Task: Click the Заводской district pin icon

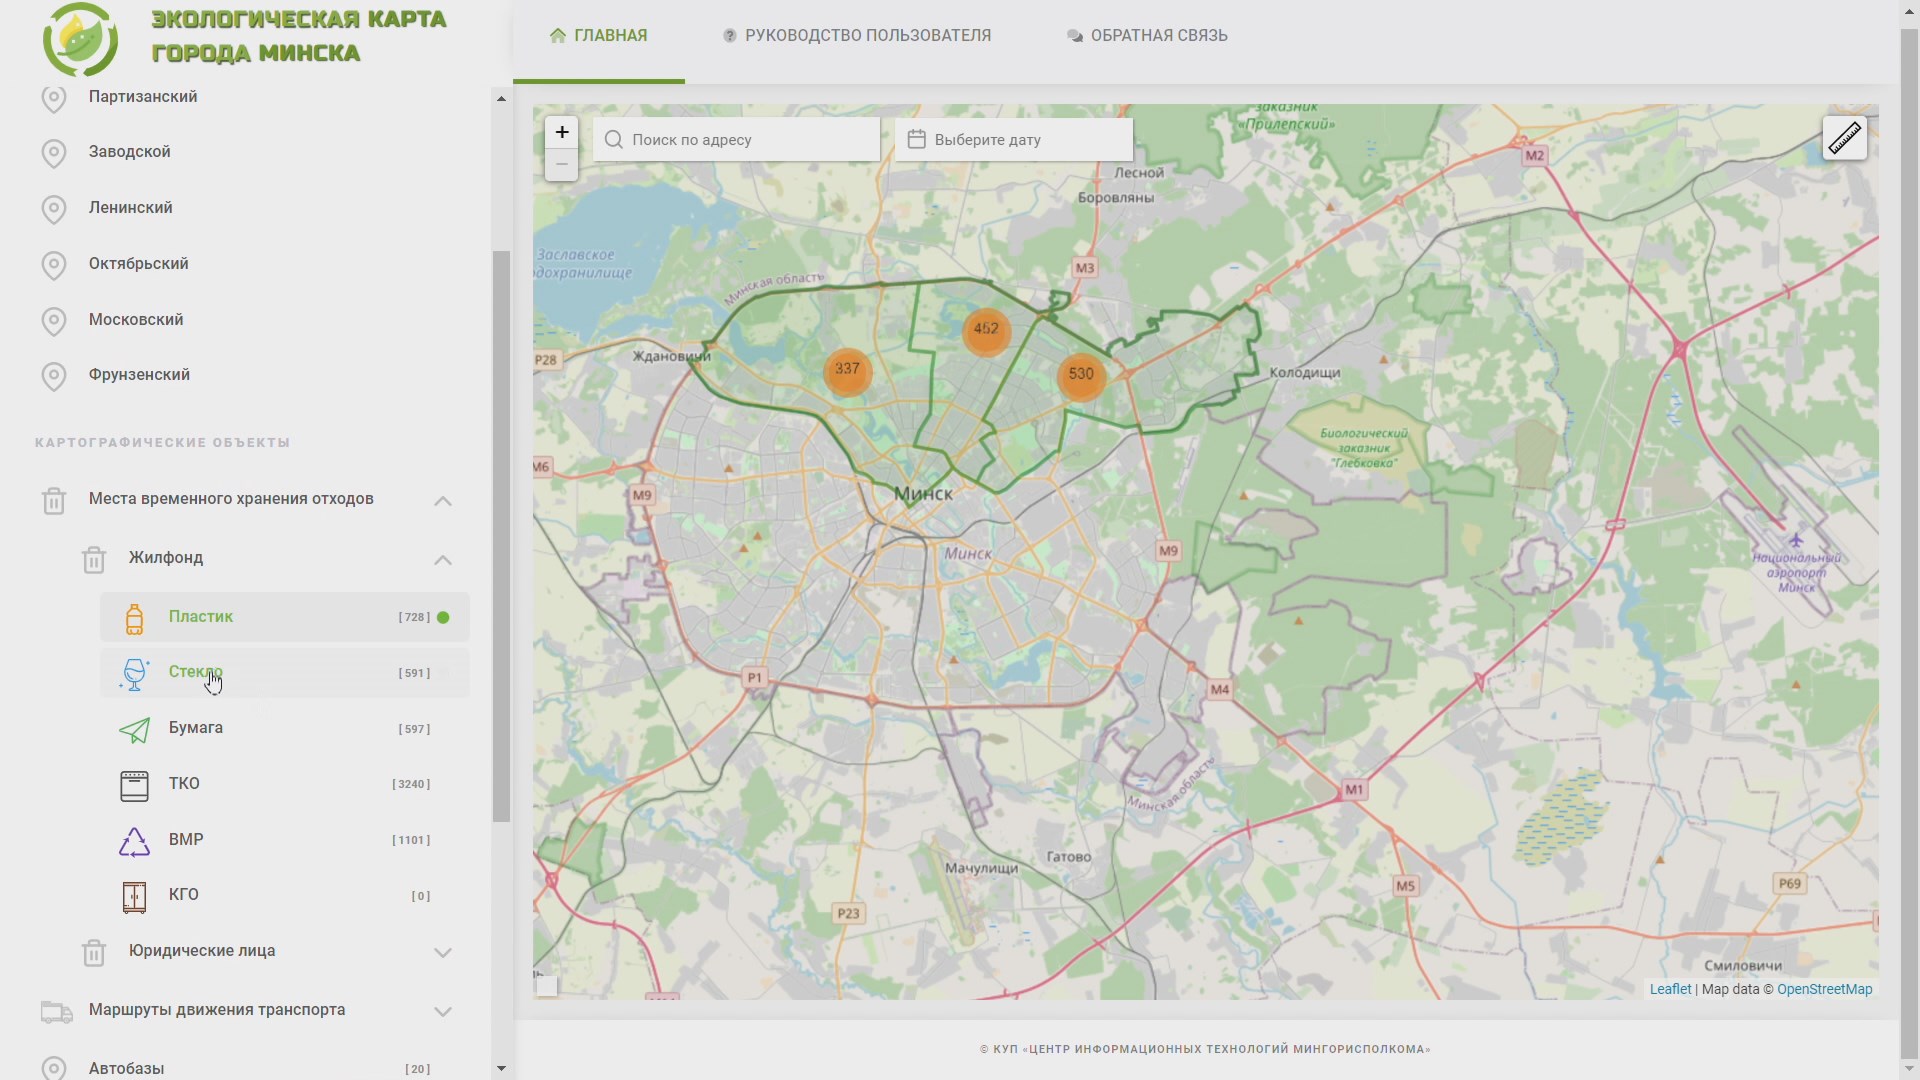Action: (54, 153)
